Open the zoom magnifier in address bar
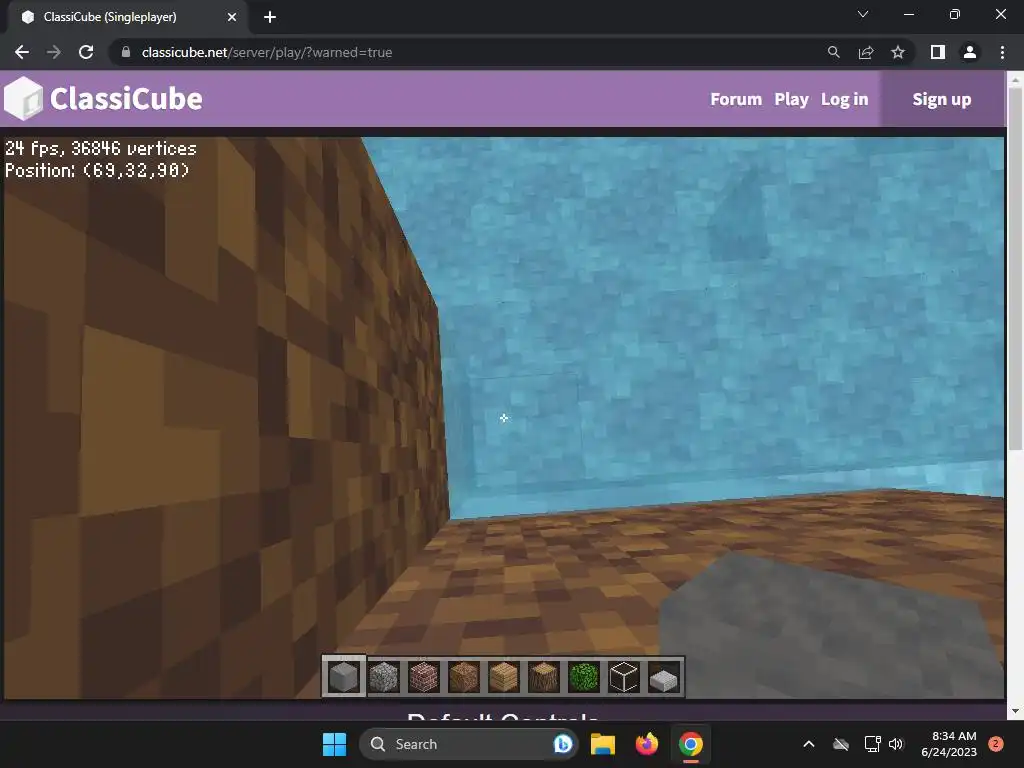This screenshot has height=768, width=1024. pos(833,52)
